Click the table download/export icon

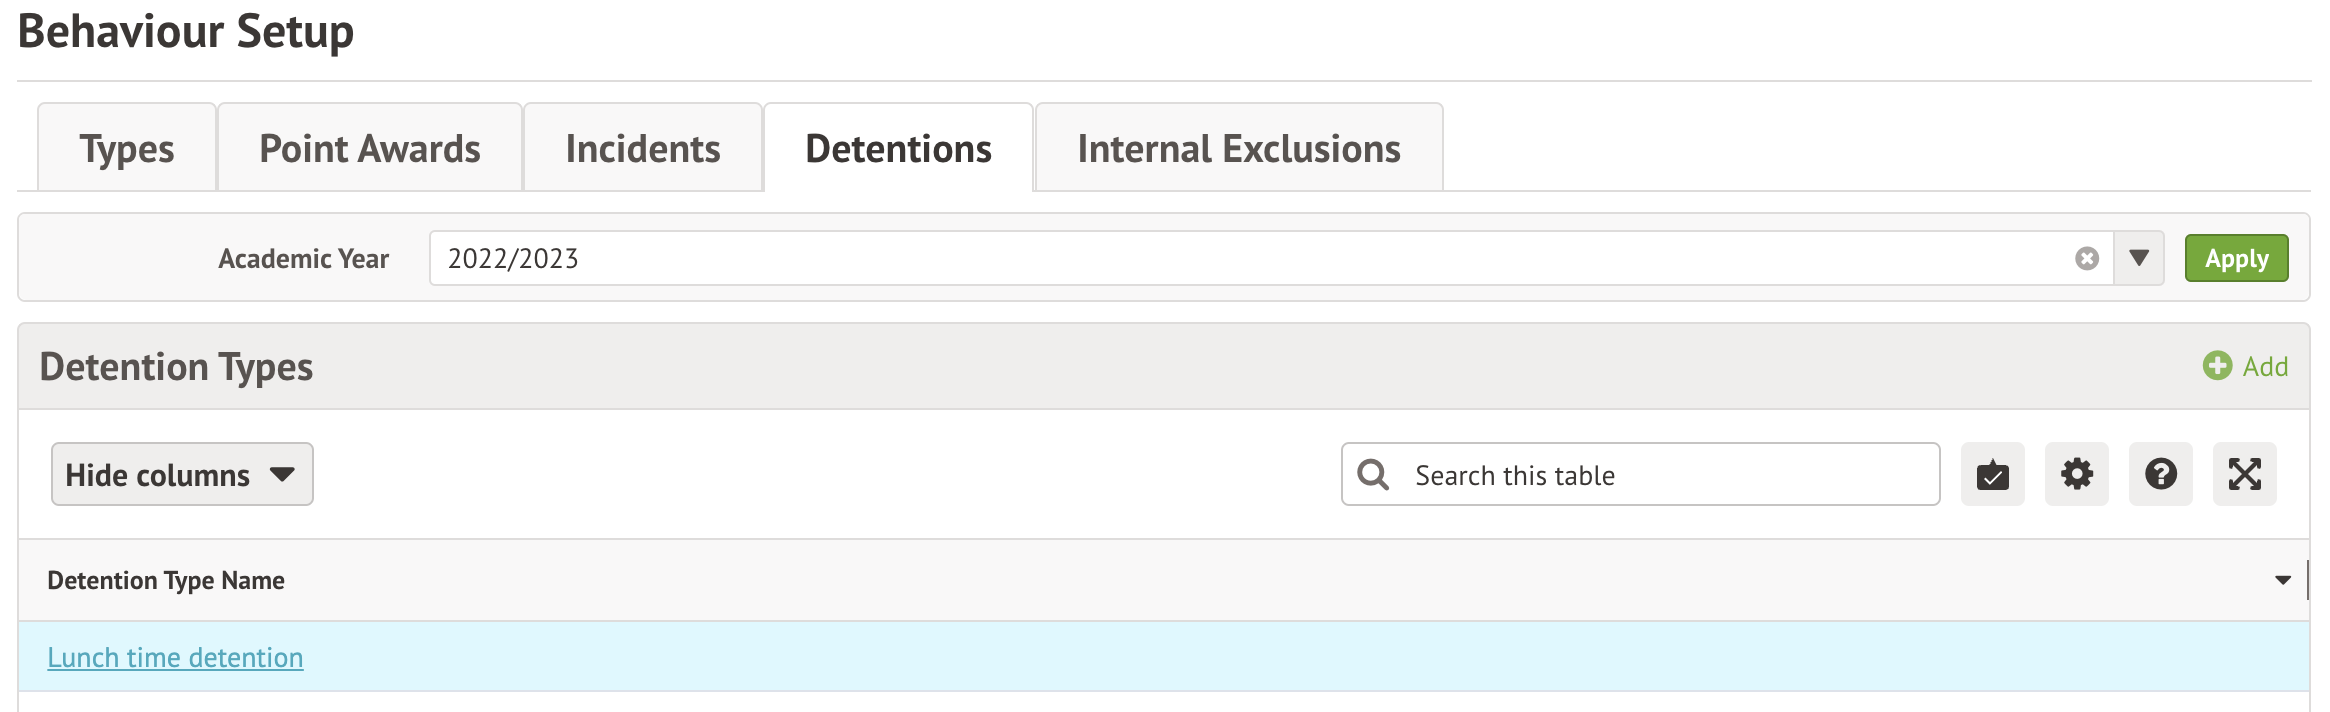point(1992,474)
